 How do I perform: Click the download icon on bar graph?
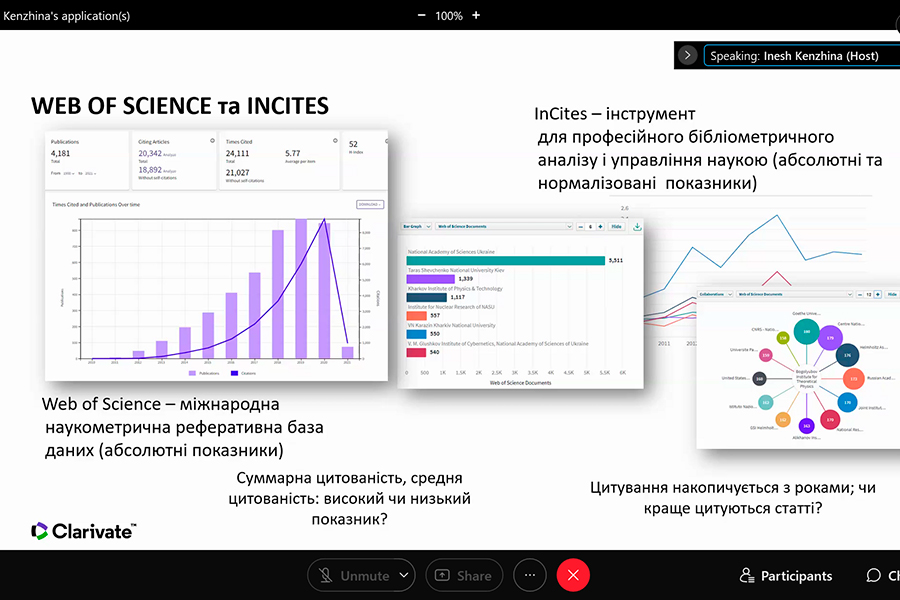click(x=637, y=227)
